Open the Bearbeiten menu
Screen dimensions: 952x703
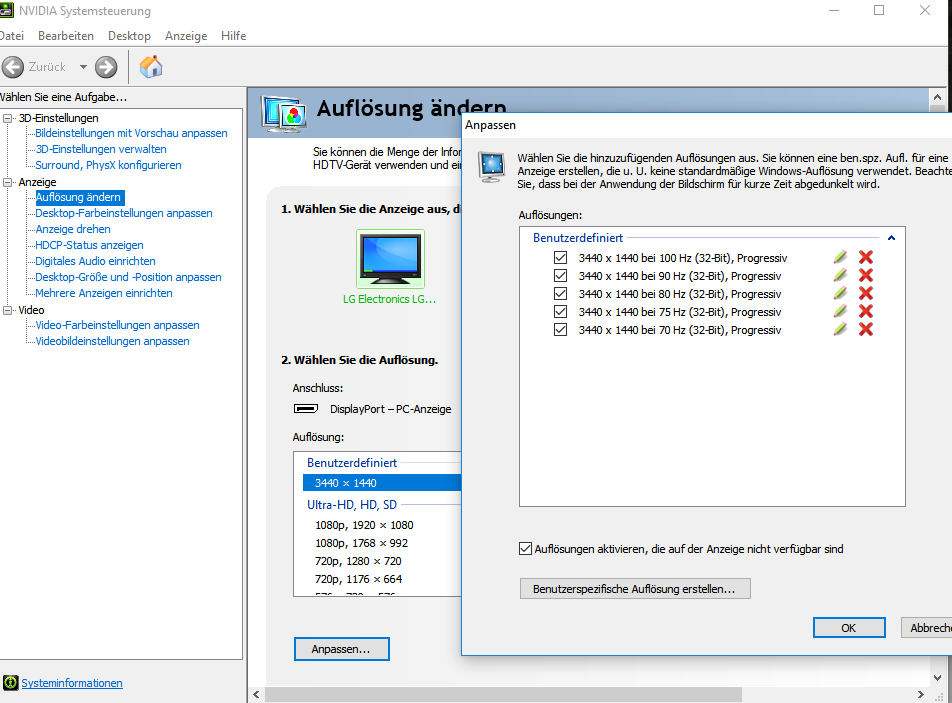point(66,36)
